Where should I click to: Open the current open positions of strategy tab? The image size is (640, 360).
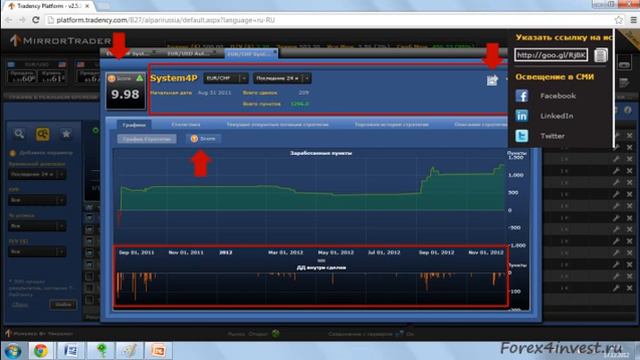pos(278,124)
